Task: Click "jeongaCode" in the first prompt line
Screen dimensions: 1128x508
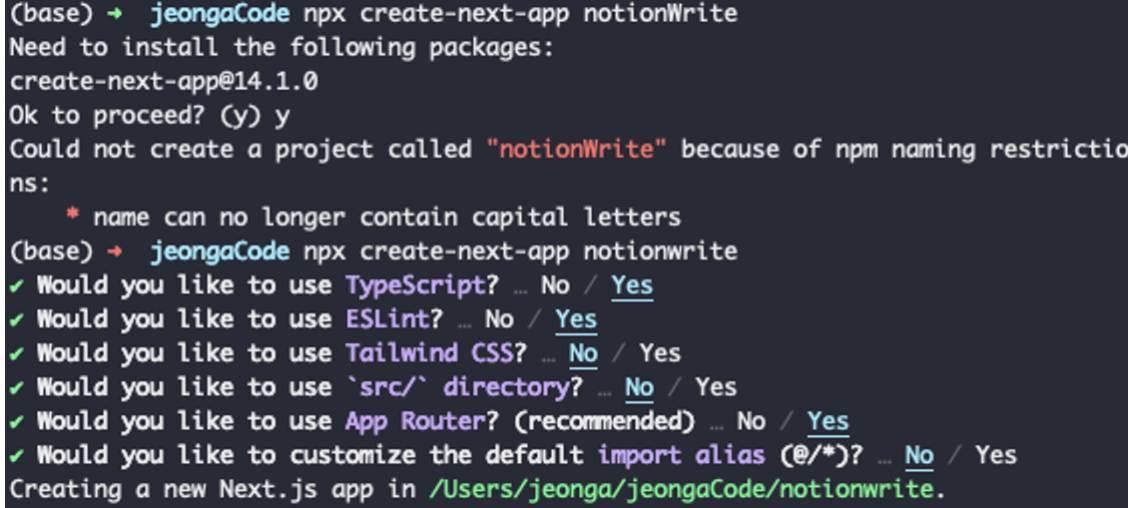Action: (x=219, y=13)
